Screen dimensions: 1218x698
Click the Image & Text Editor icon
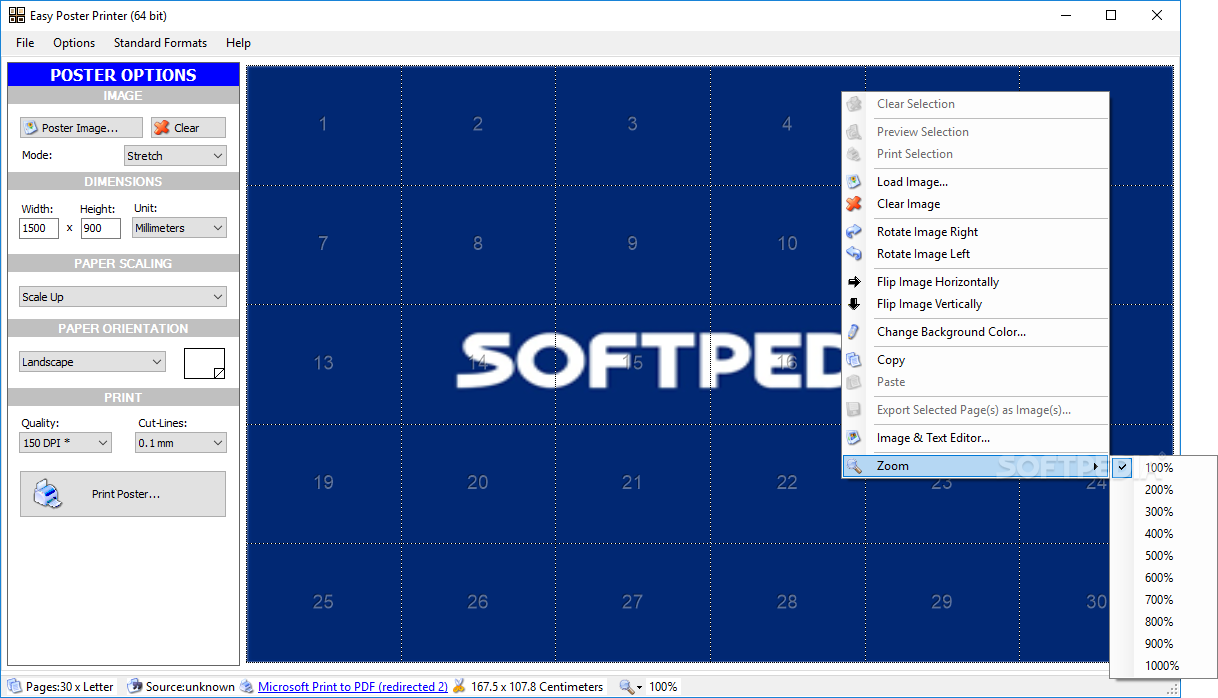click(x=853, y=438)
